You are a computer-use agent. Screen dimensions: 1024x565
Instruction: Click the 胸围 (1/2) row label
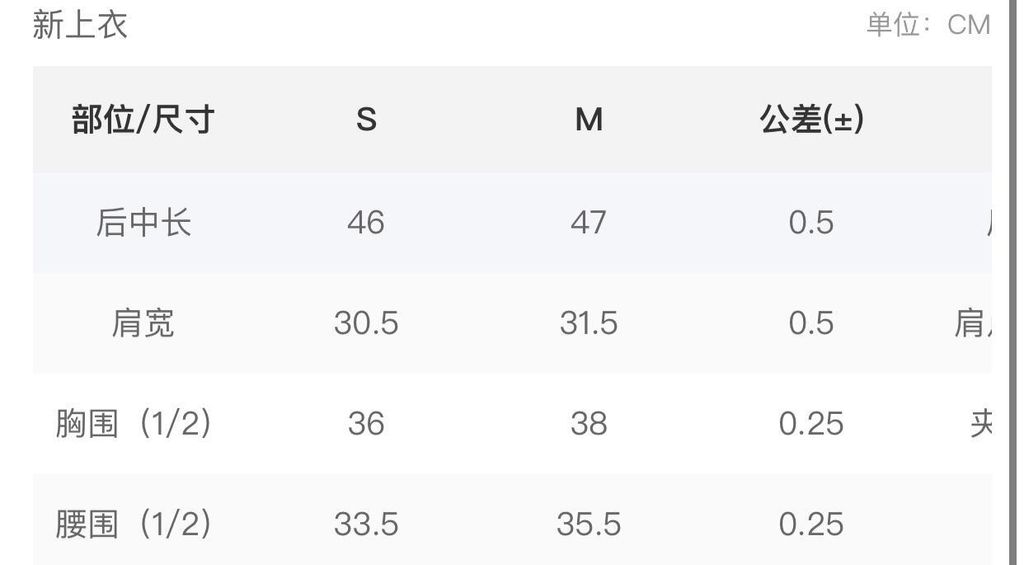click(x=133, y=424)
